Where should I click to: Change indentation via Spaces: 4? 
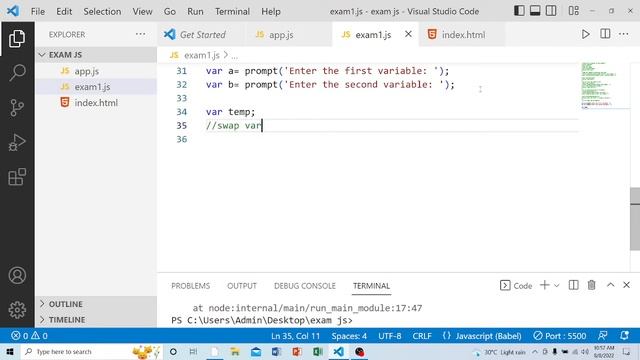pyautogui.click(x=349, y=336)
